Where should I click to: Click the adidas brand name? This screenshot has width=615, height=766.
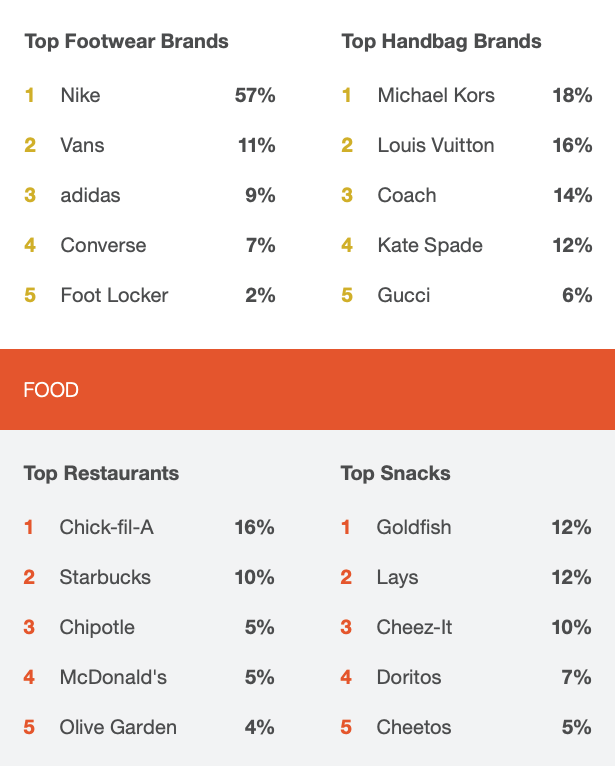(90, 196)
